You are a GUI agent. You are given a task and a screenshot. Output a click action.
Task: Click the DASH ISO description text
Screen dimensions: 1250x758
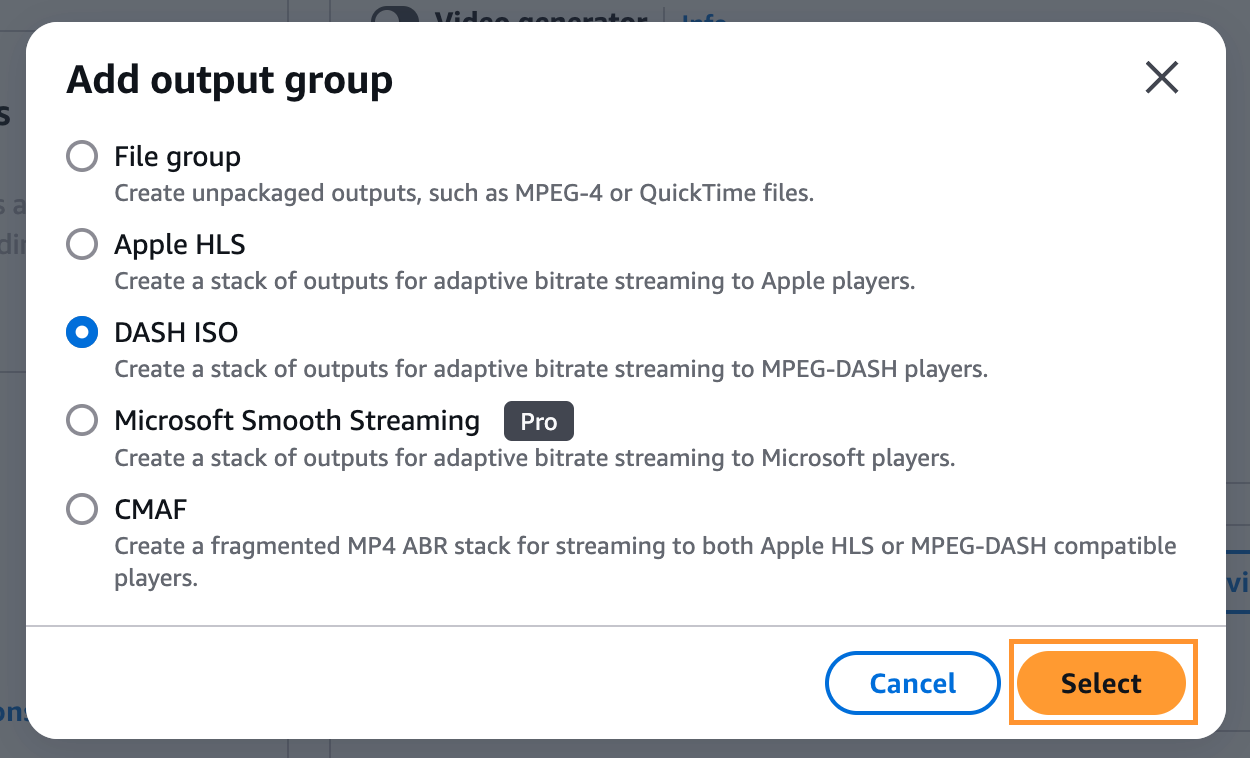click(x=551, y=369)
